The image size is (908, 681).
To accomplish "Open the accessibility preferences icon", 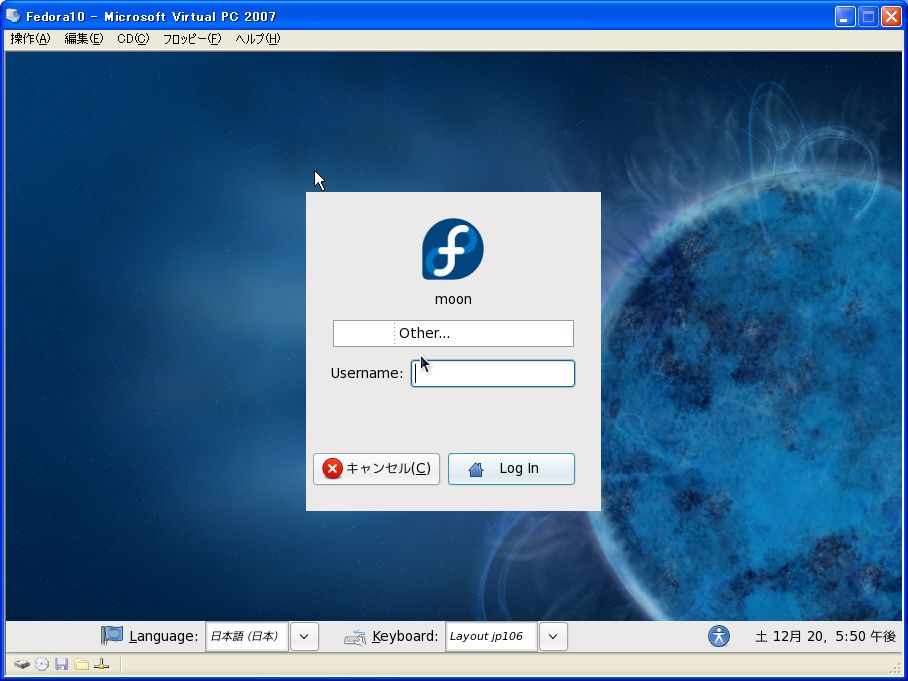I will click(719, 636).
